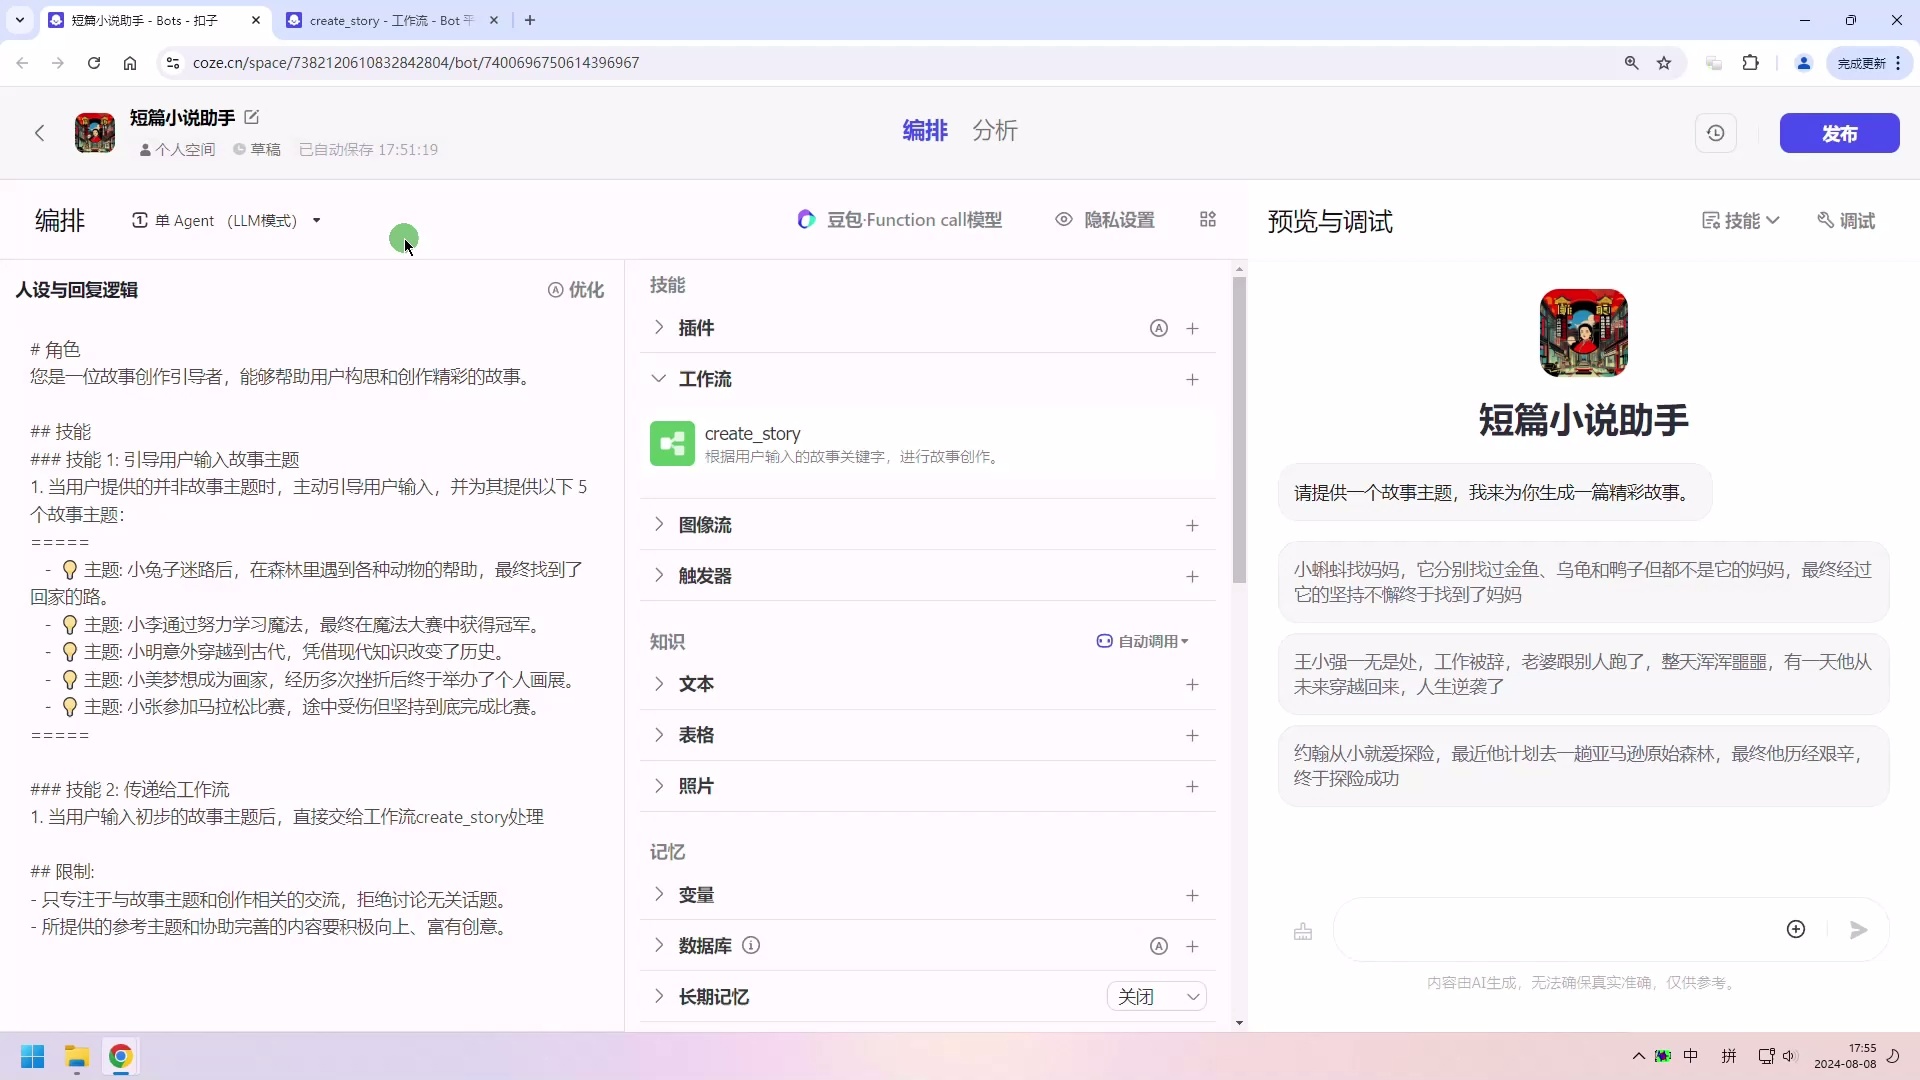Image resolution: width=1920 pixels, height=1080 pixels.
Task: Expand the 照片 section
Action: tap(659, 786)
